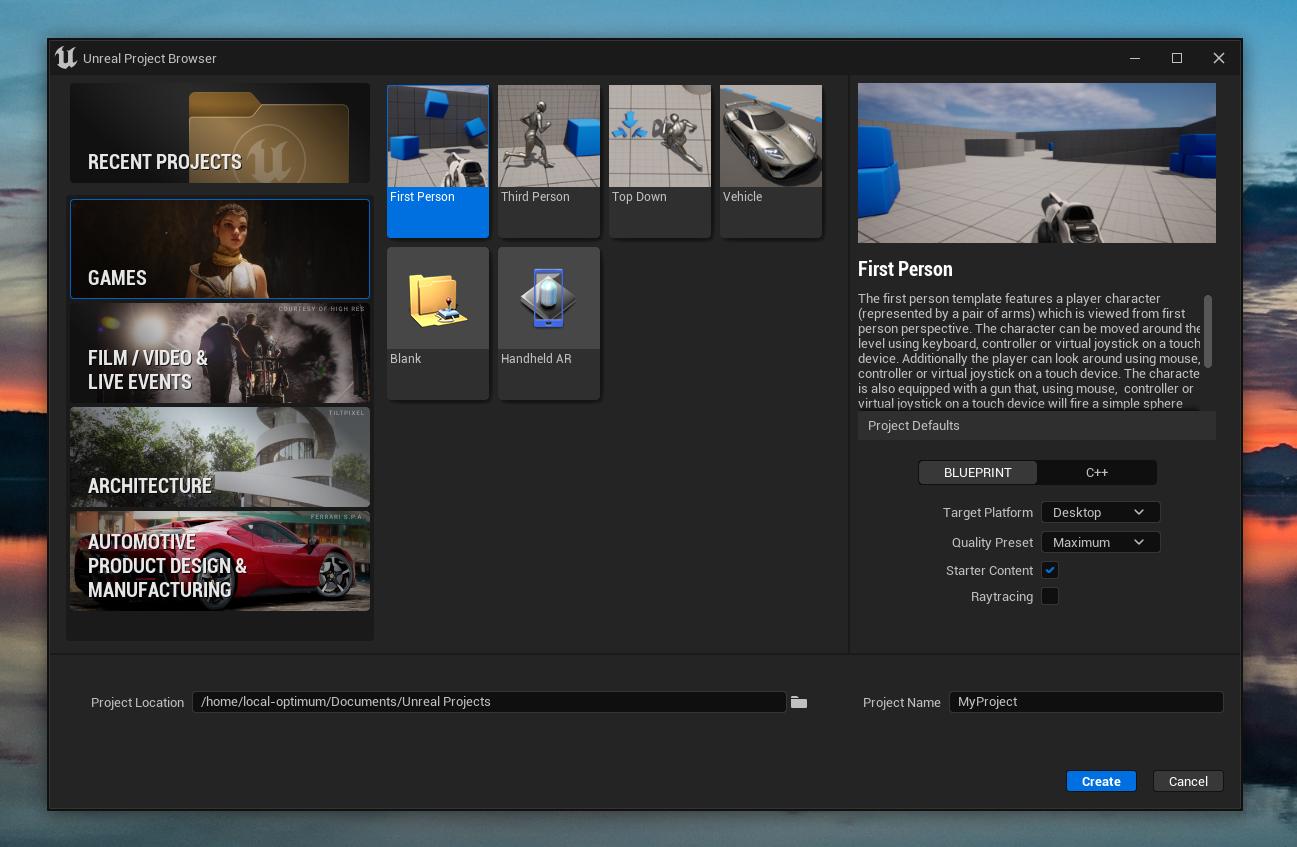Open the Recent Projects category

(220, 133)
